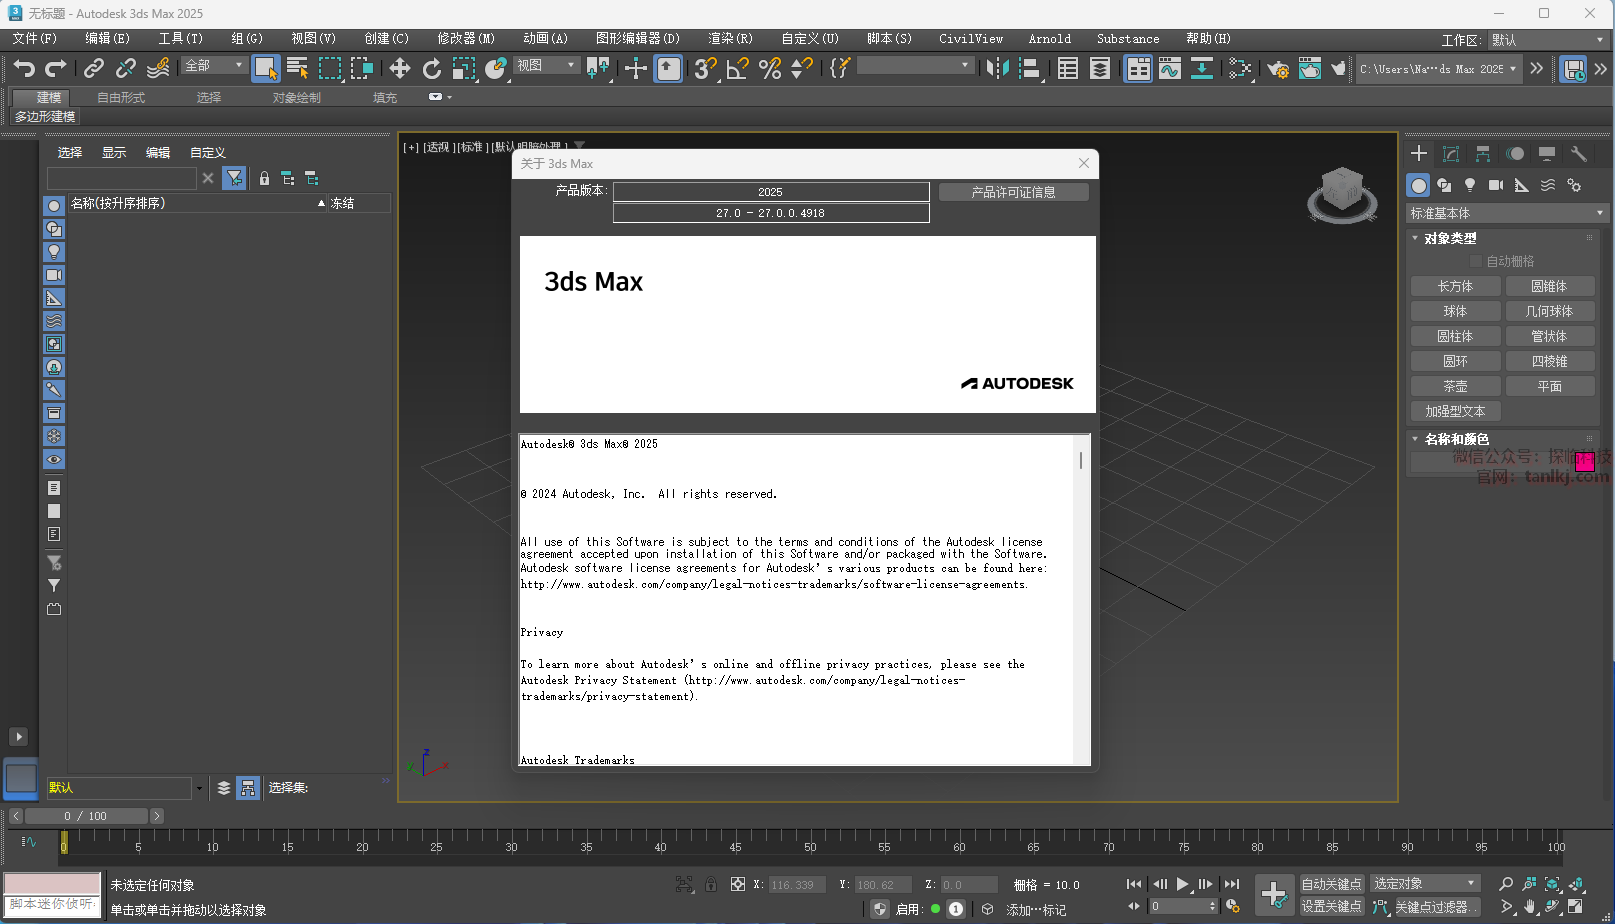The width and height of the screenshot is (1615, 924).
Task: Collapse the 对象类型 rollout
Action: click(1450, 238)
